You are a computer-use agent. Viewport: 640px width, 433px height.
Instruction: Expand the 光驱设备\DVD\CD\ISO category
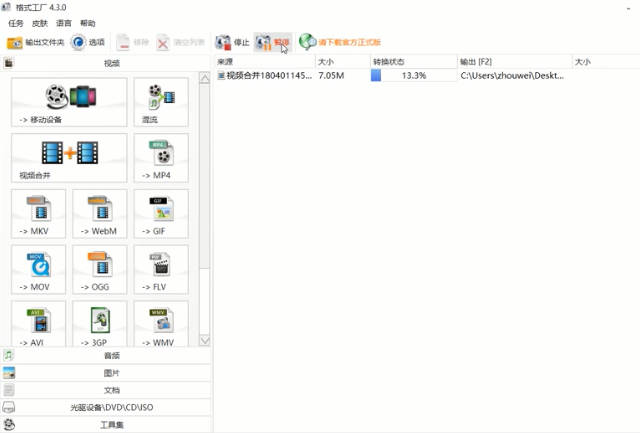point(106,407)
